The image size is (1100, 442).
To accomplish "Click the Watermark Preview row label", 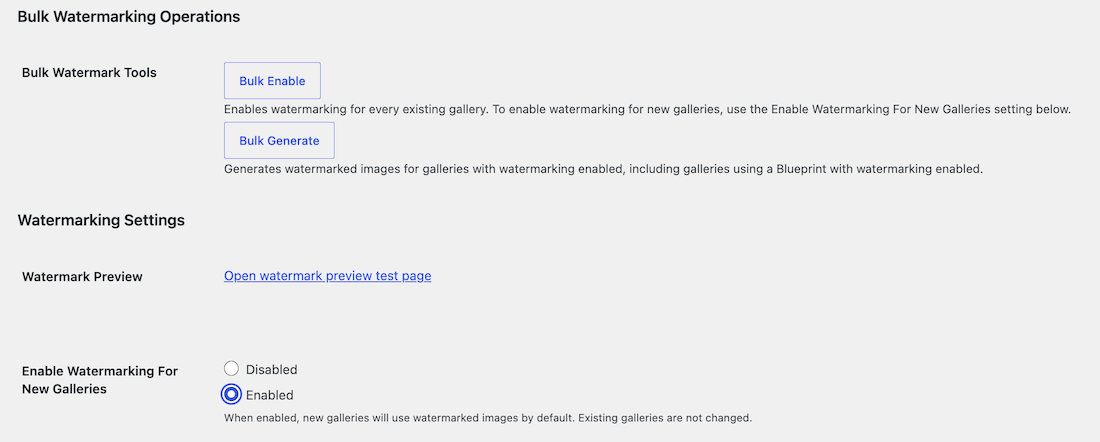I will tap(82, 276).
